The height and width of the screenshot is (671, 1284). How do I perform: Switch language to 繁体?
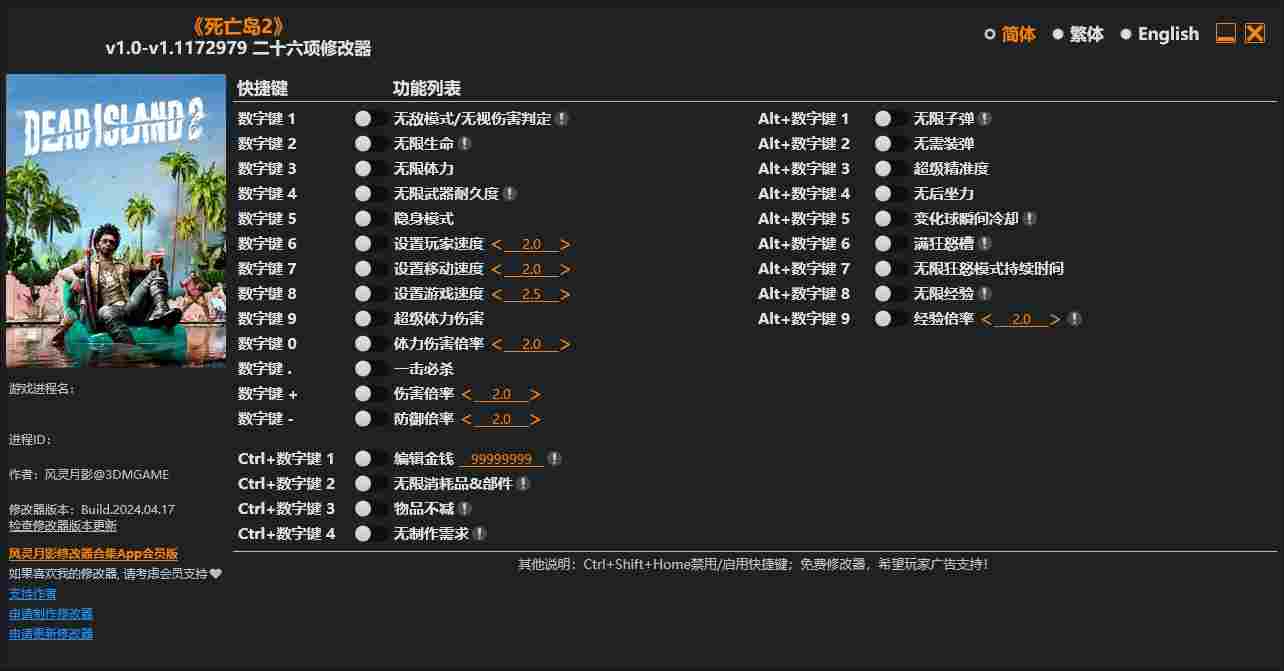pyautogui.click(x=1078, y=34)
